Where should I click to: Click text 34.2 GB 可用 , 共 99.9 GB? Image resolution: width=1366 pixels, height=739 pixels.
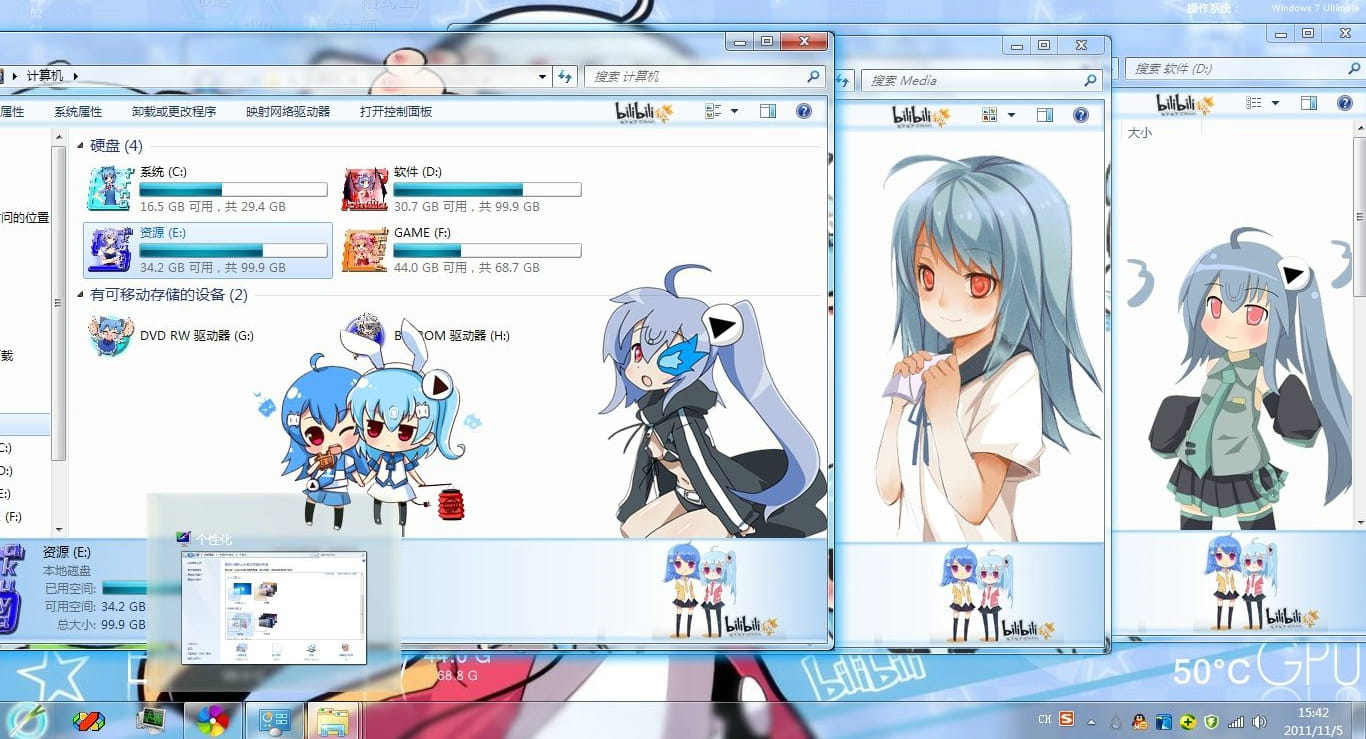(x=213, y=268)
